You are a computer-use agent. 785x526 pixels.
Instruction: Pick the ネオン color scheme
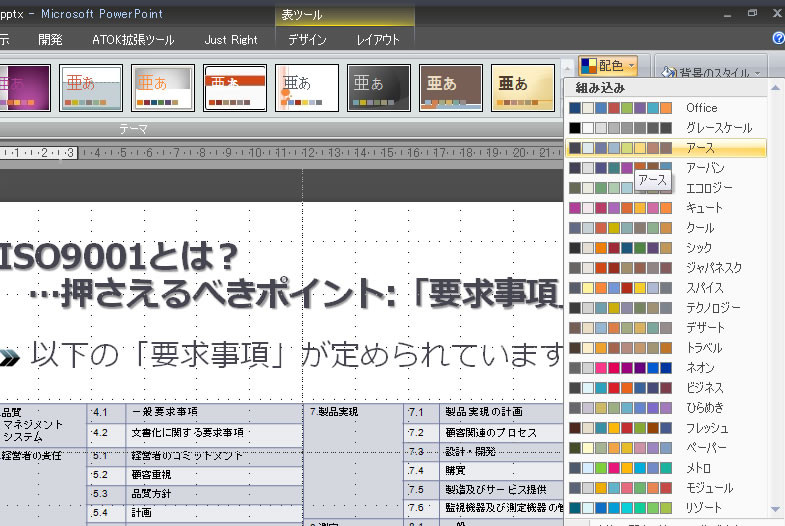tap(666, 368)
